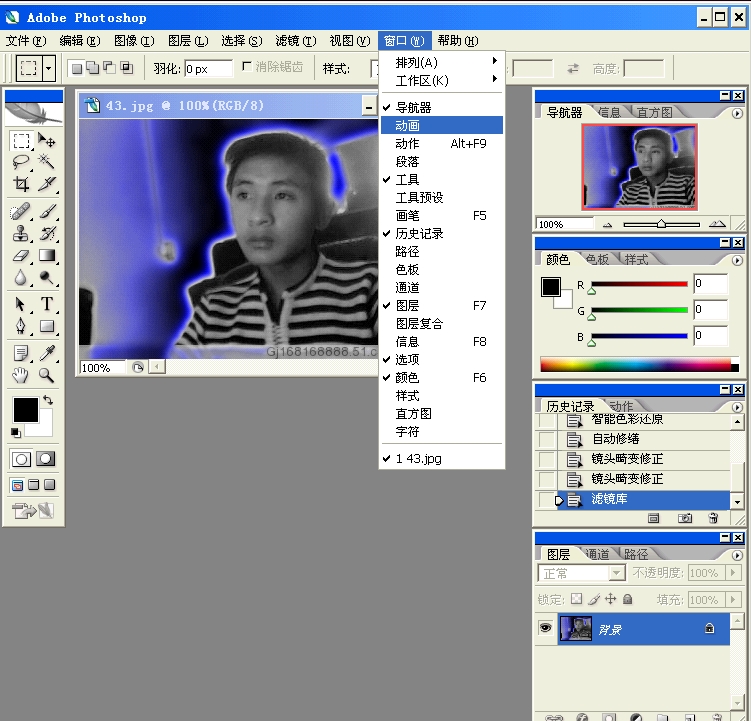Select the Eraser tool

(x=21, y=255)
